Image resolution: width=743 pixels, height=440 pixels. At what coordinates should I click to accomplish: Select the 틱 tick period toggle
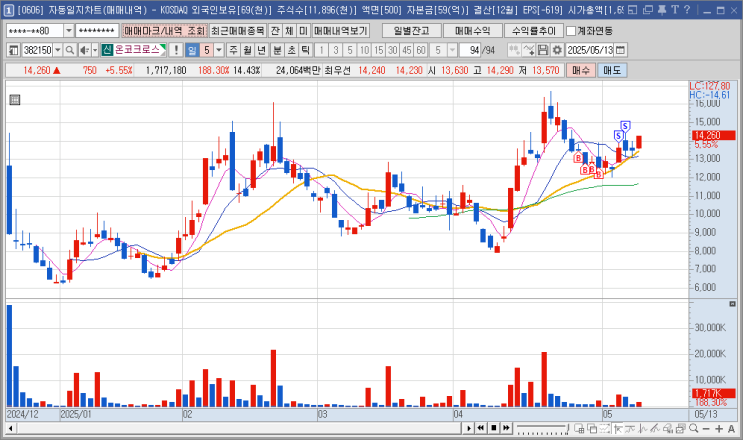point(306,50)
